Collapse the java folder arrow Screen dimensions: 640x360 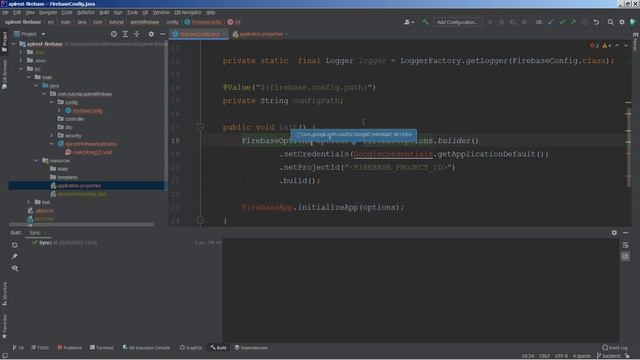pos(37,86)
